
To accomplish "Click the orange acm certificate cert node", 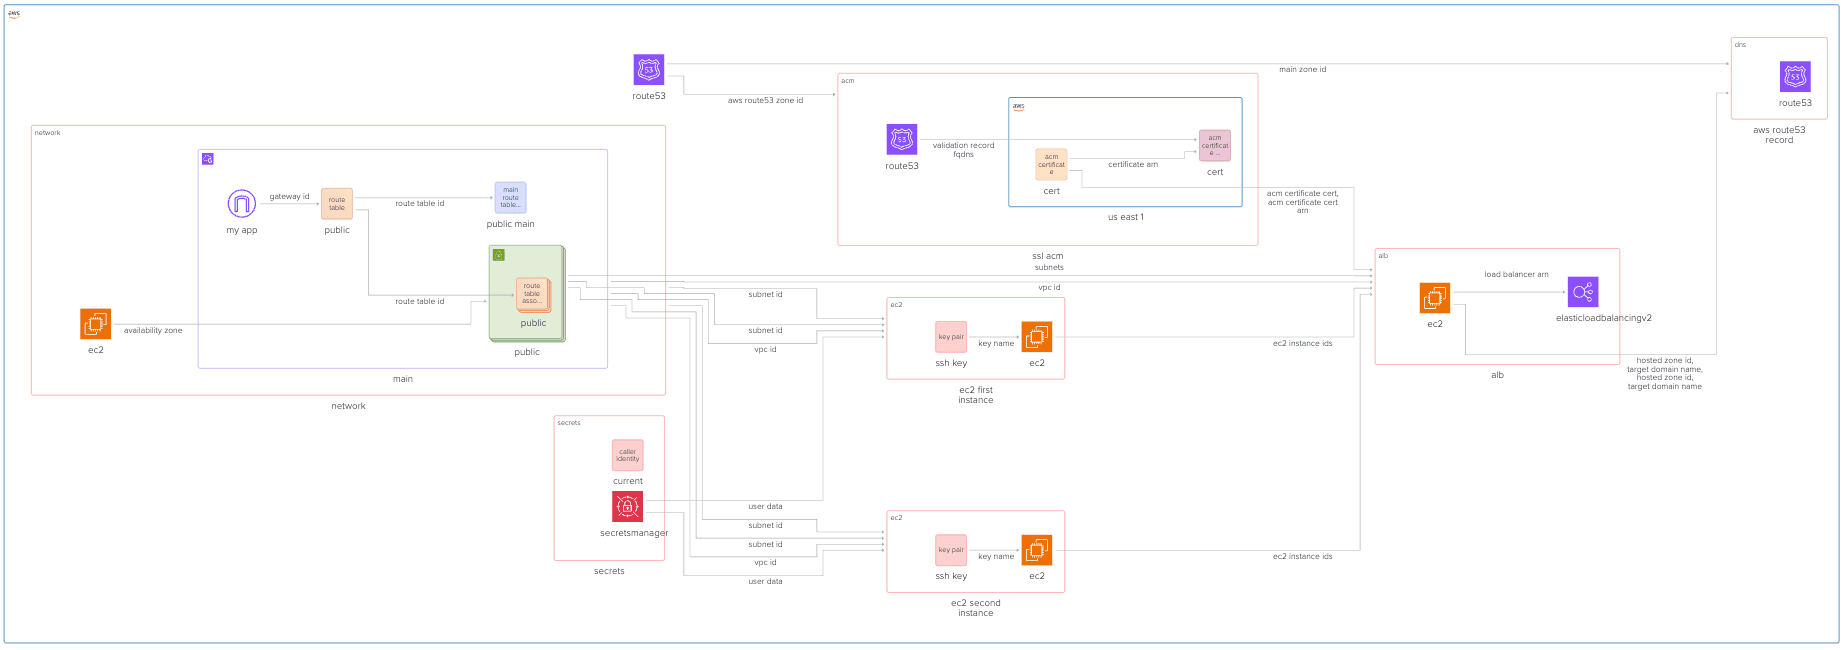I will click(x=1051, y=164).
